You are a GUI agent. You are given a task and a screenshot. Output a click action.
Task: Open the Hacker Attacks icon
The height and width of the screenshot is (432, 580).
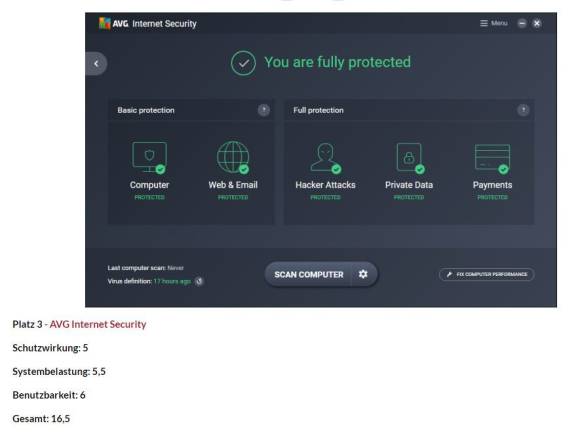click(326, 158)
